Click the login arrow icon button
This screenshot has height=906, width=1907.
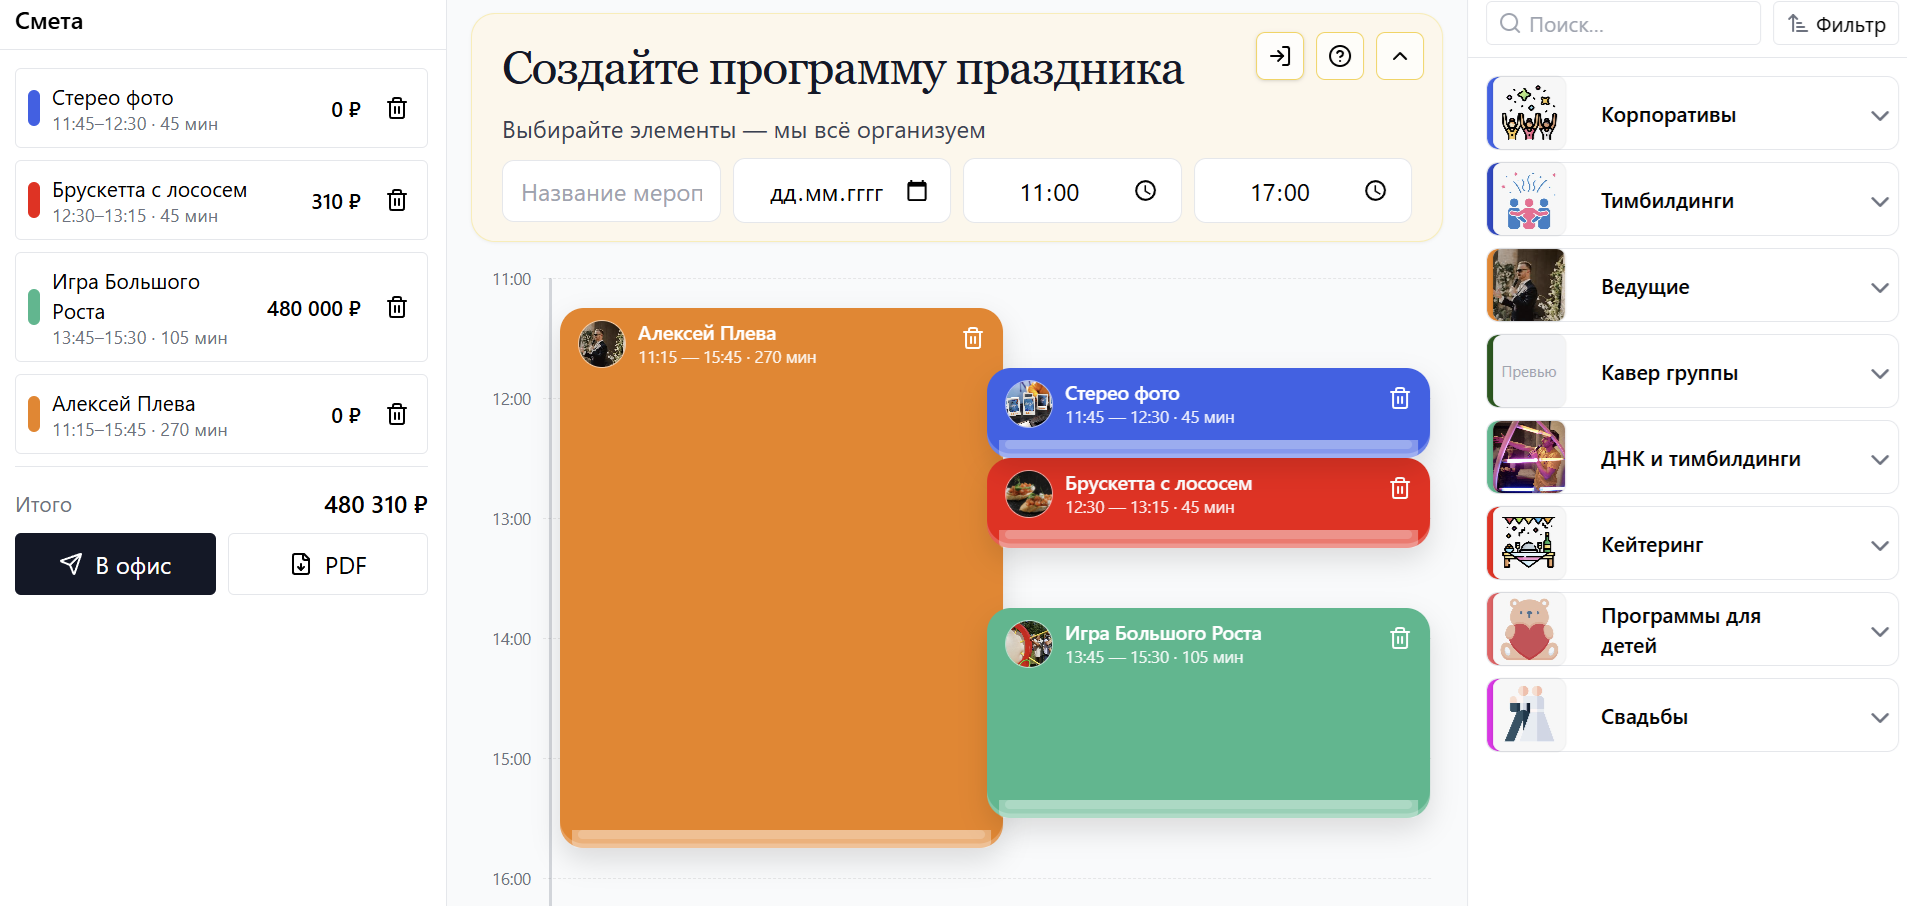pos(1280,56)
